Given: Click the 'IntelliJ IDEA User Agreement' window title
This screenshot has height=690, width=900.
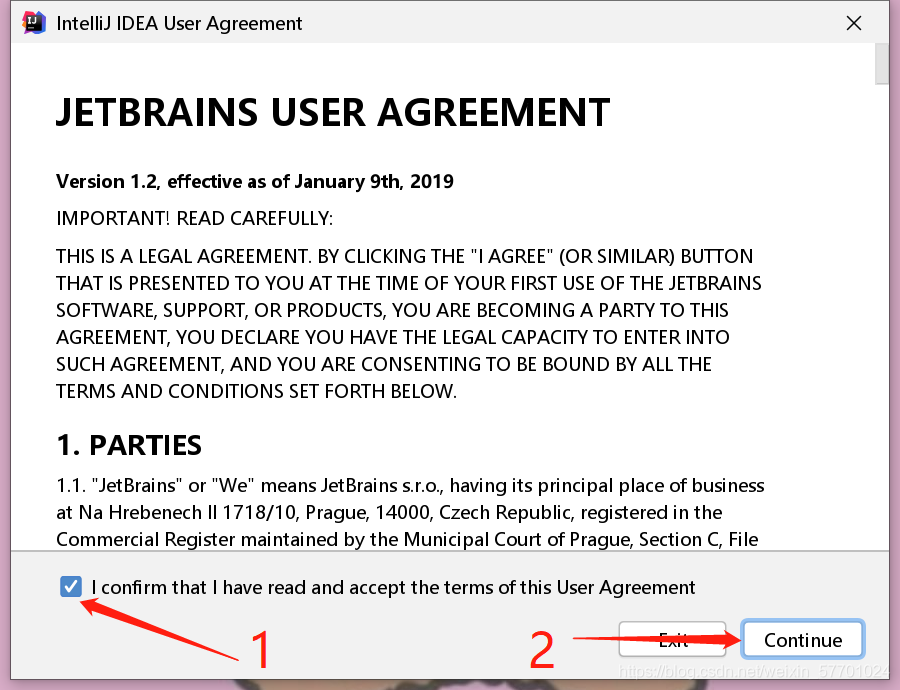Looking at the screenshot, I should click(x=179, y=24).
